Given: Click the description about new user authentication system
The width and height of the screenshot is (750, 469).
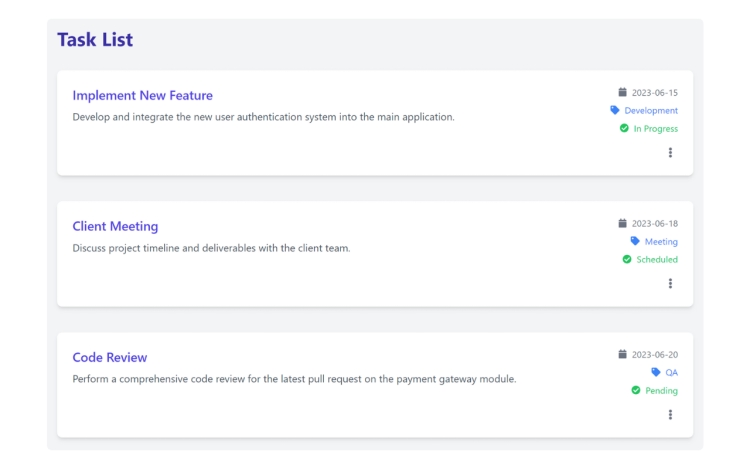Looking at the screenshot, I should (x=264, y=117).
